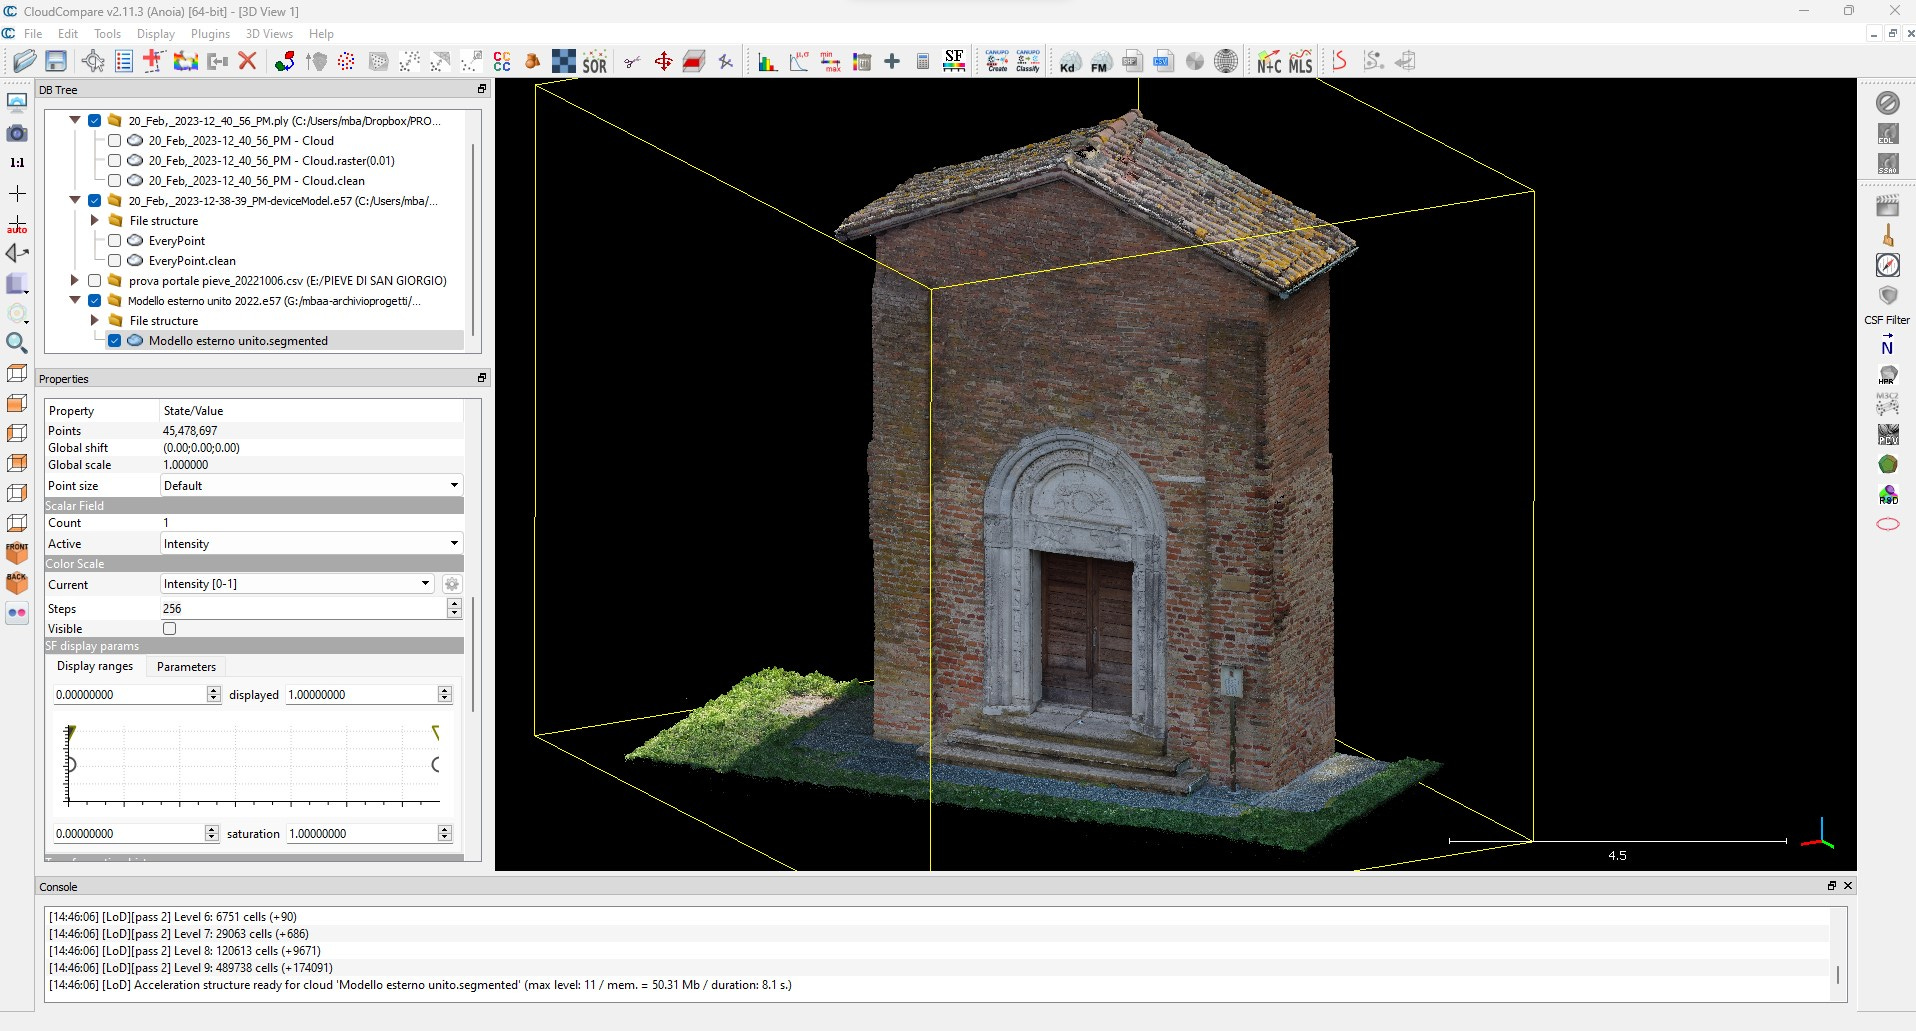Expand 'File structure' under deviceModel.e57
This screenshot has width=1916, height=1031.
(94, 220)
